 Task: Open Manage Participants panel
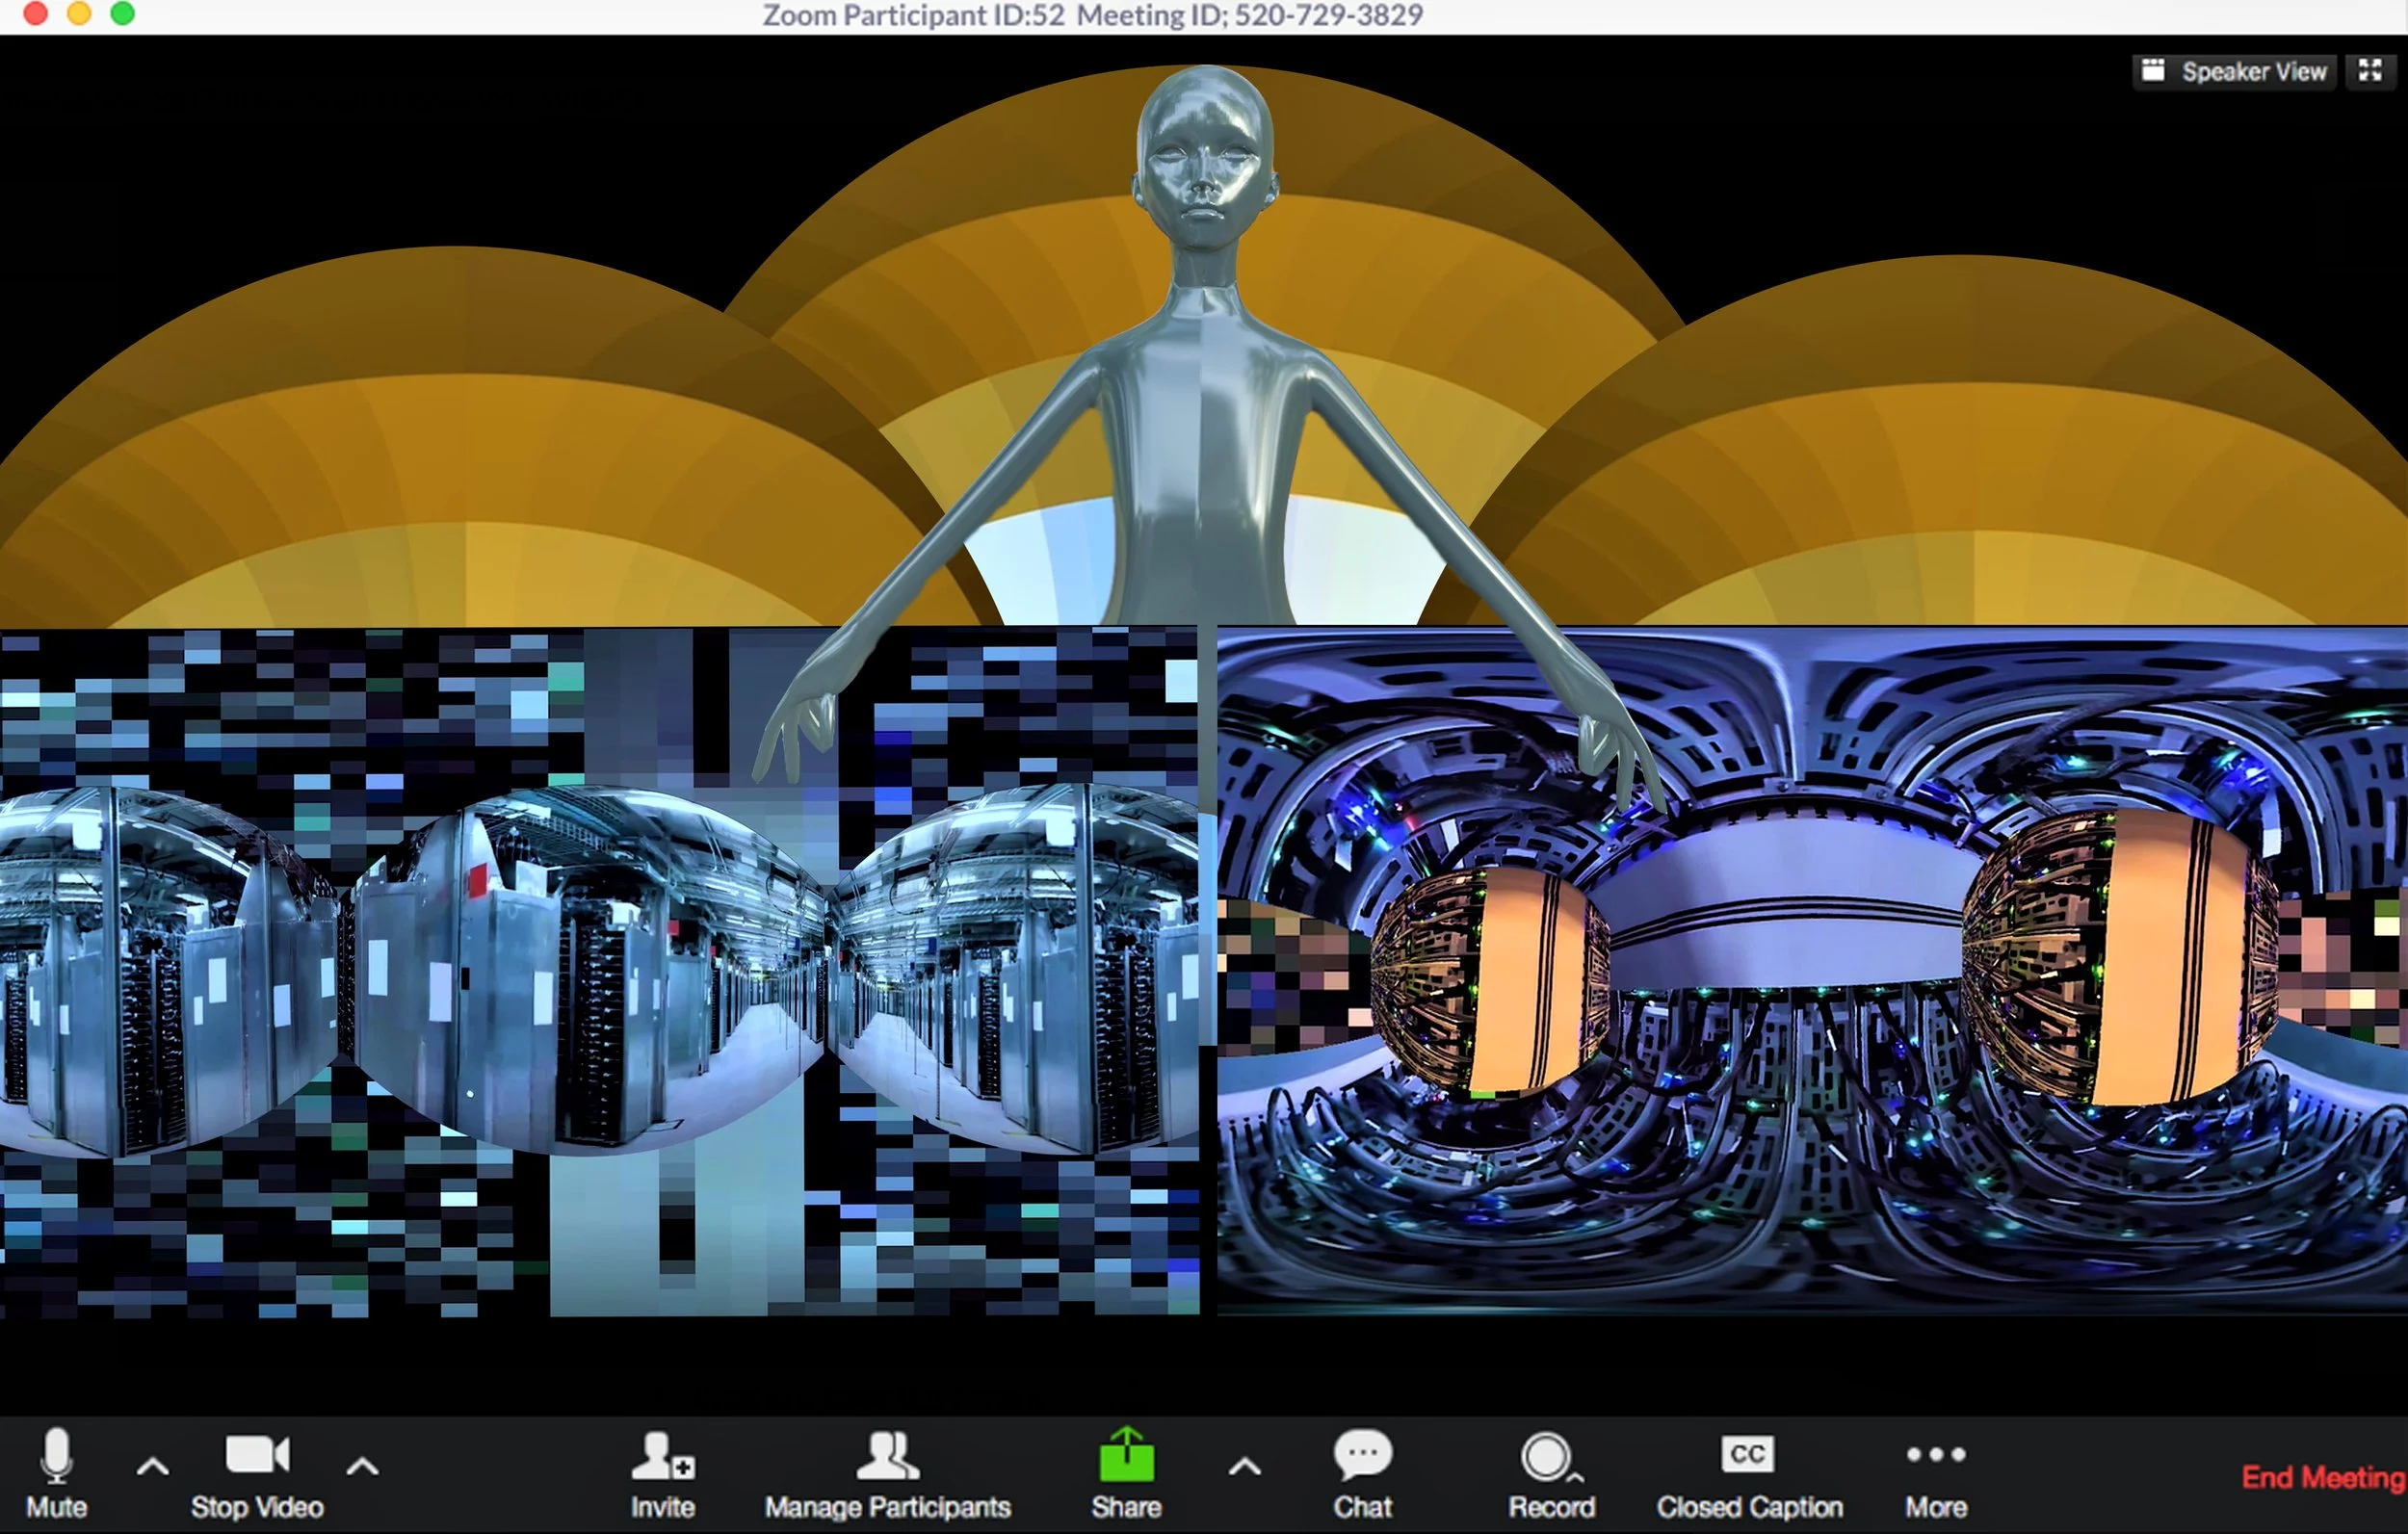(887, 1456)
